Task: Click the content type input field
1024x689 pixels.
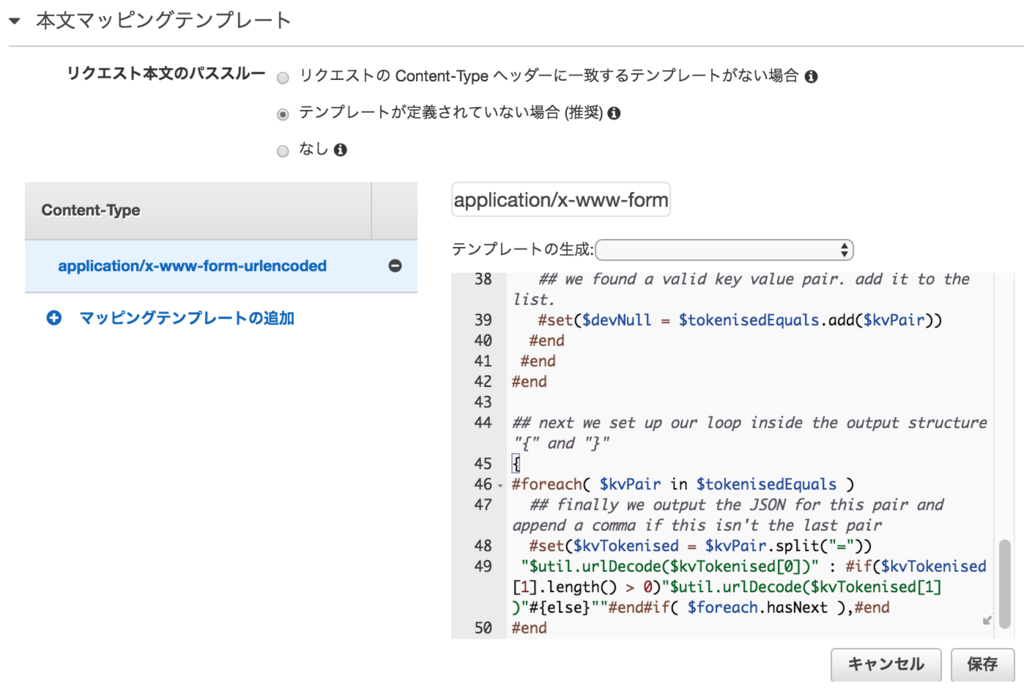Action: (560, 200)
